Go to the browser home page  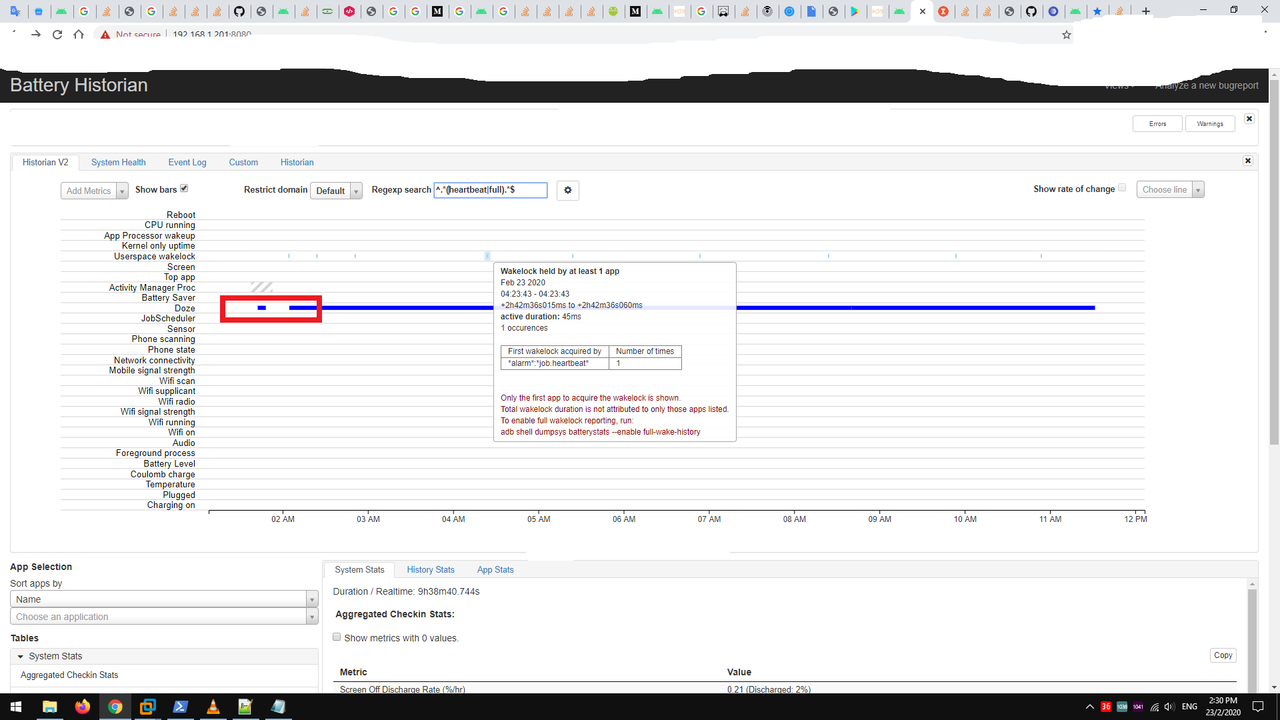coord(79,34)
